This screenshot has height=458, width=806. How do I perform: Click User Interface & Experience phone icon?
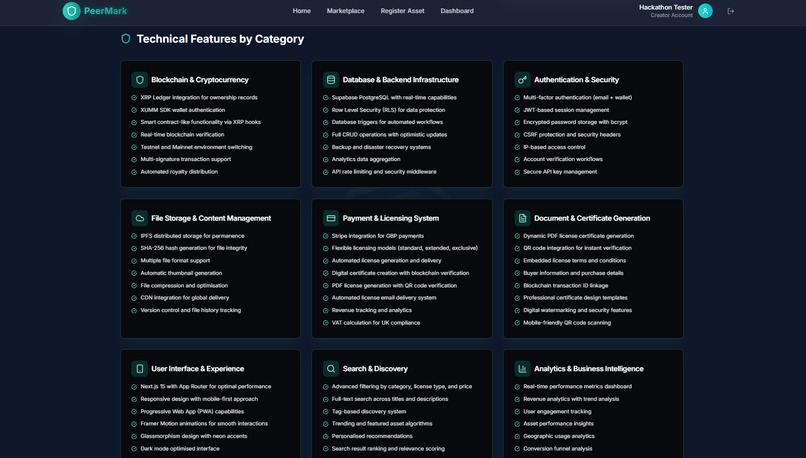[x=139, y=369]
